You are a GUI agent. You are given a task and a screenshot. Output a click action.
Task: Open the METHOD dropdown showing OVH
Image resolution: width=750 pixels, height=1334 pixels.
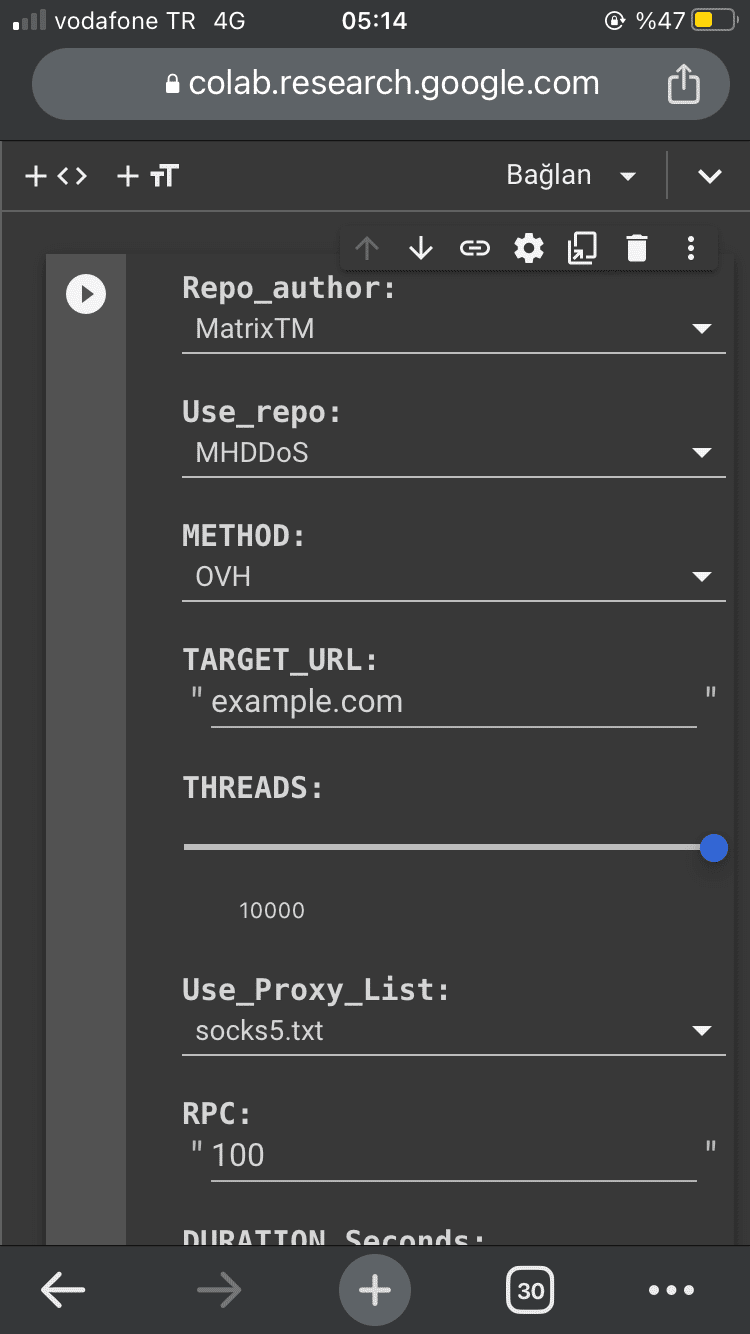[x=453, y=577]
